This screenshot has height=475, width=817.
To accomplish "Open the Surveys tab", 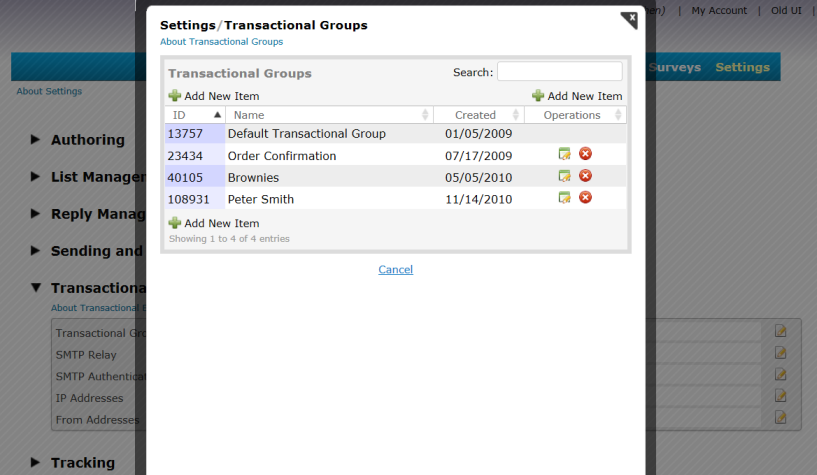I will [675, 67].
